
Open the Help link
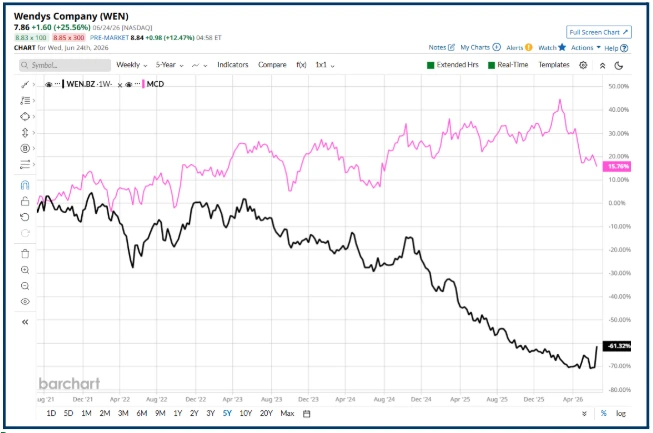pyautogui.click(x=616, y=48)
